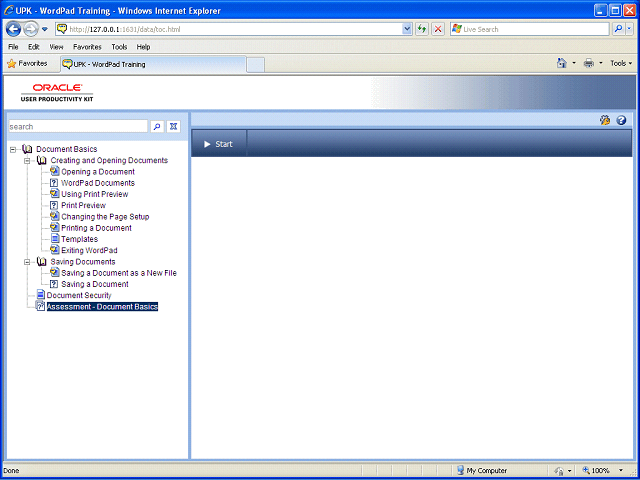Select the Templates item
Screen dimensions: 640x480
(80, 239)
